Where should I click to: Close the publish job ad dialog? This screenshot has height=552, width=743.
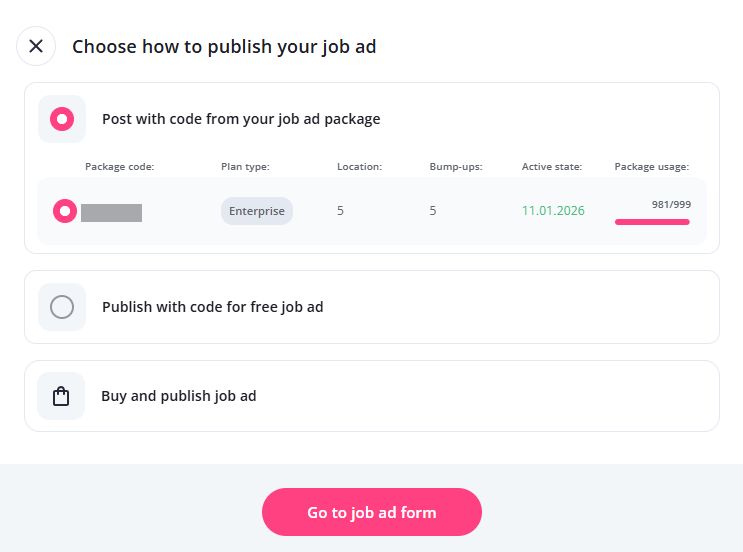36,46
